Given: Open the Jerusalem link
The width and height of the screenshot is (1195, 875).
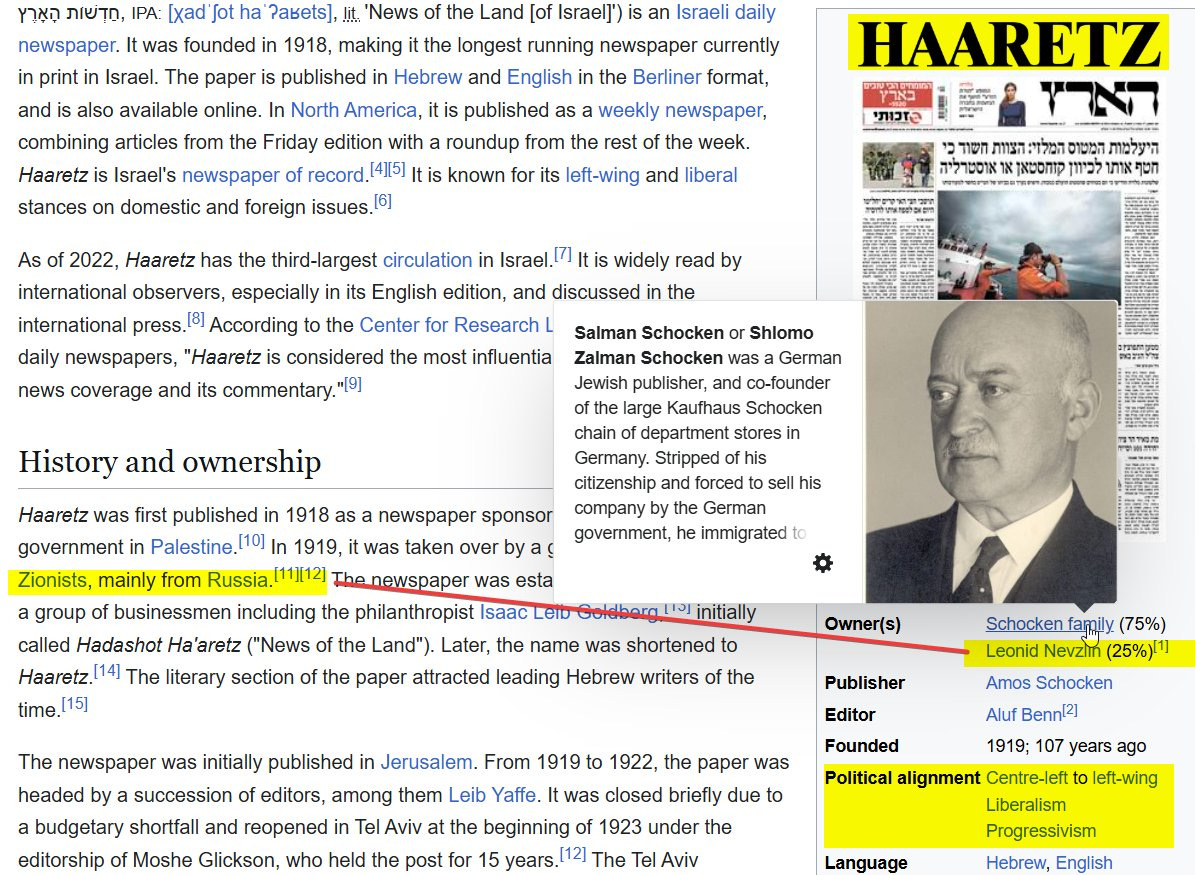Looking at the screenshot, I should tap(426, 762).
